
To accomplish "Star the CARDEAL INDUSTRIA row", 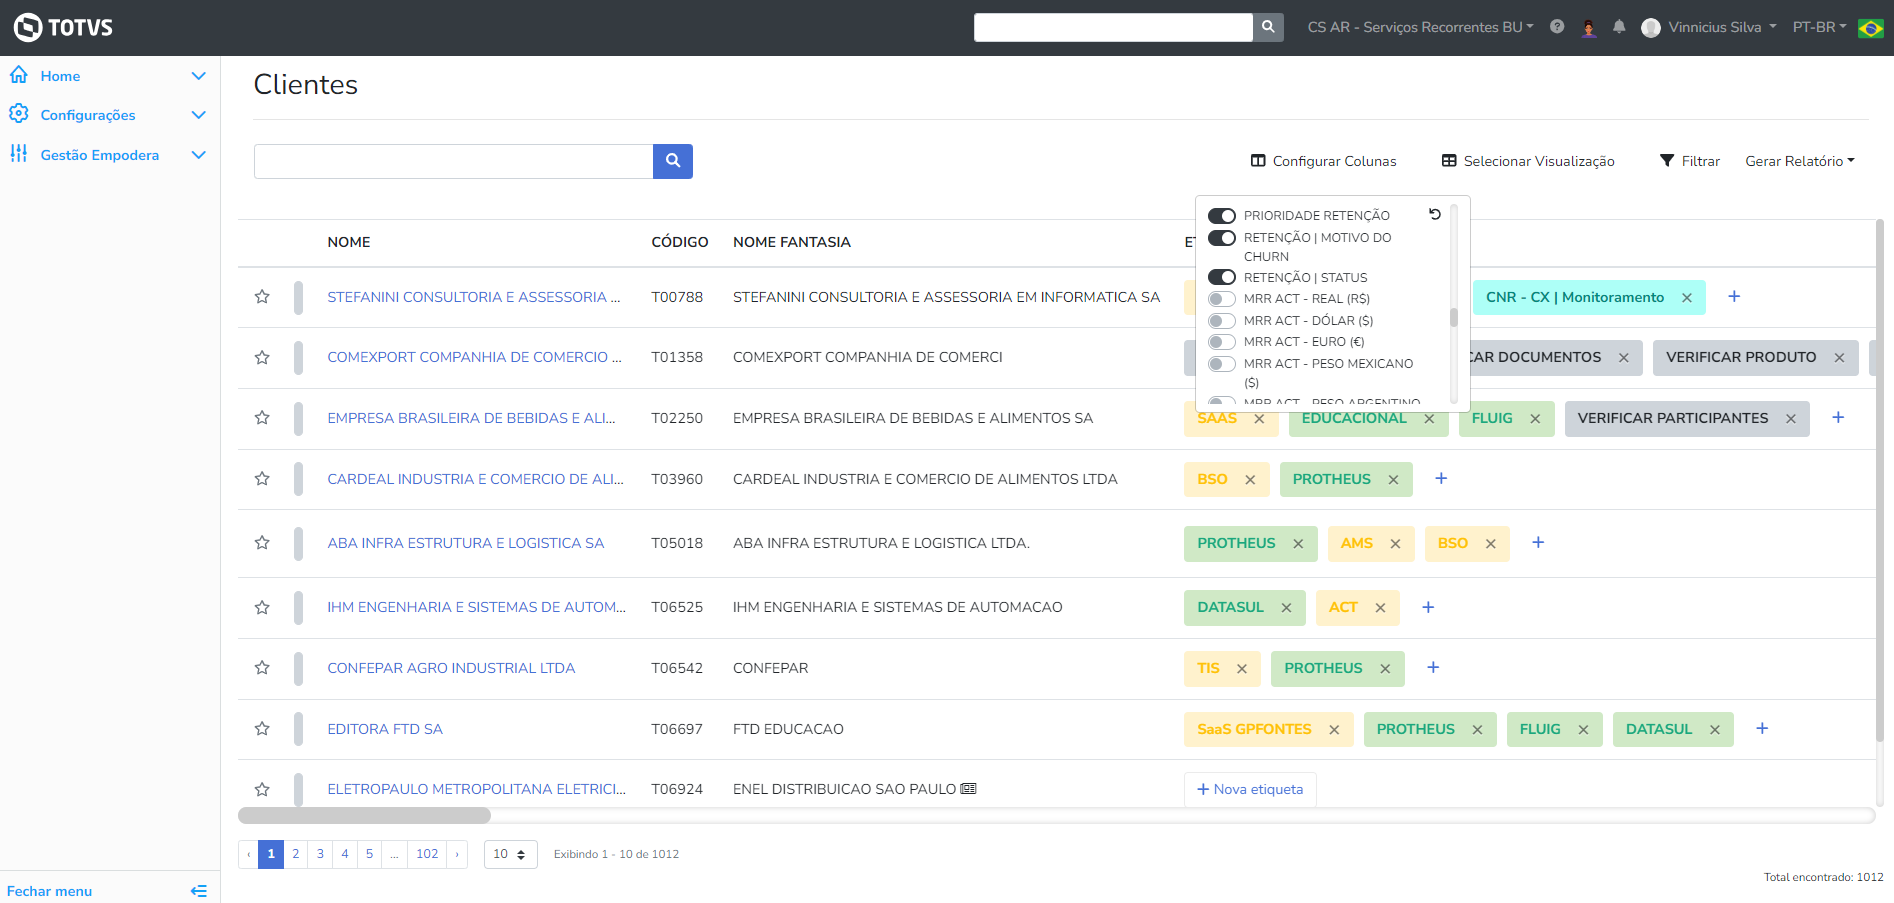I will point(262,479).
